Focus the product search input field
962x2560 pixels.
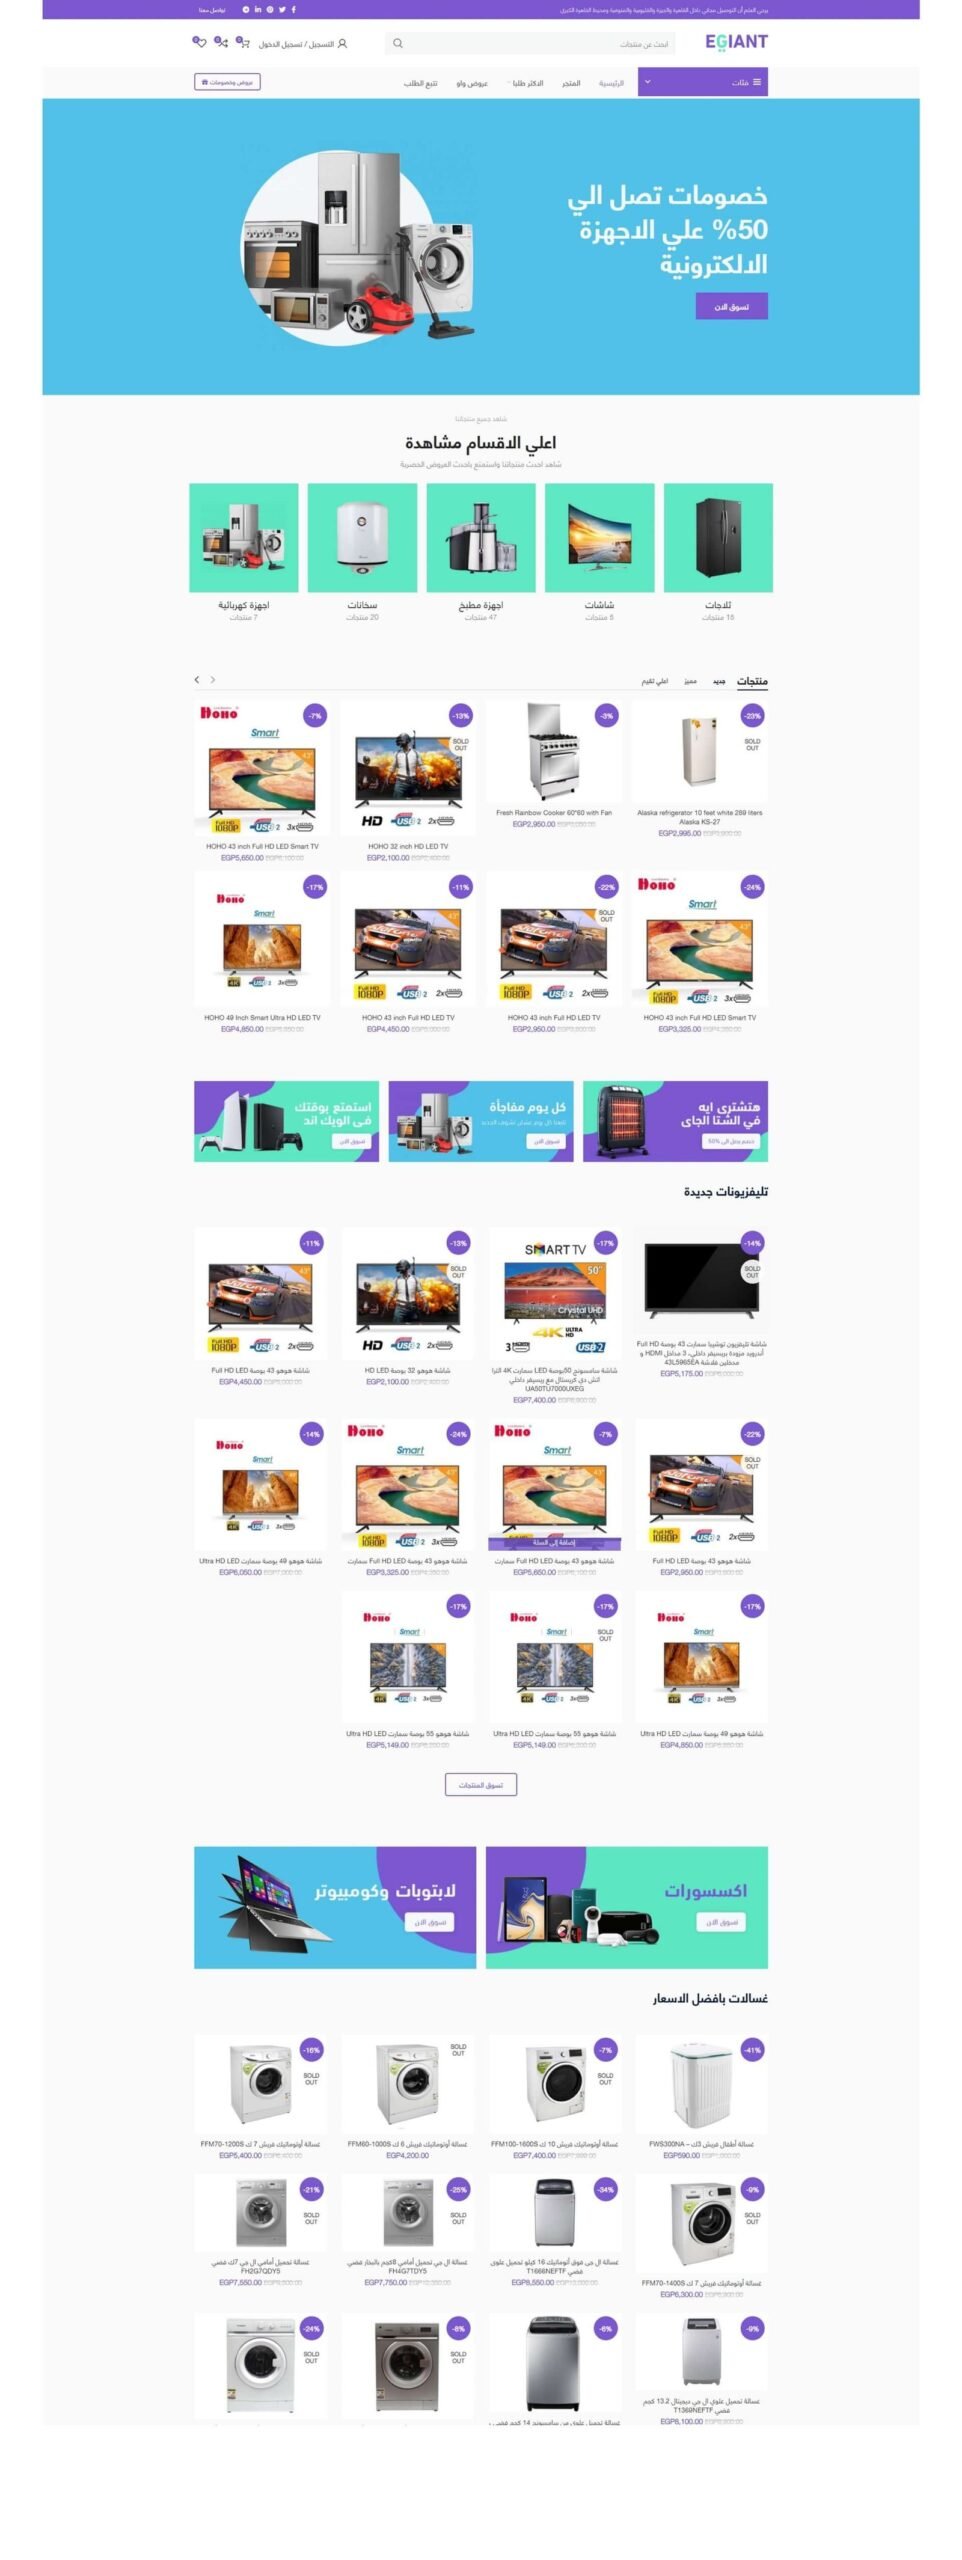530,43
